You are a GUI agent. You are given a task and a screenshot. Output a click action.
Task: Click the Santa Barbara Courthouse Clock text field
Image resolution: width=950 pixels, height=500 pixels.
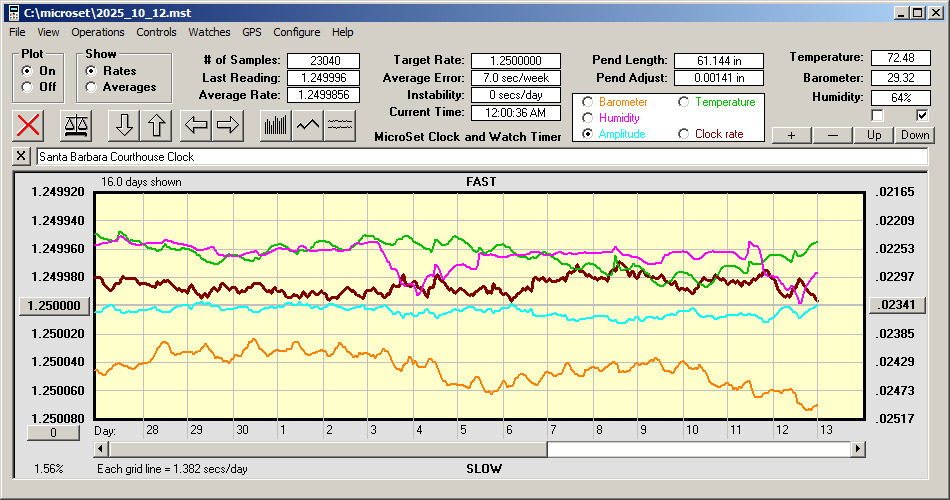[x=480, y=157]
